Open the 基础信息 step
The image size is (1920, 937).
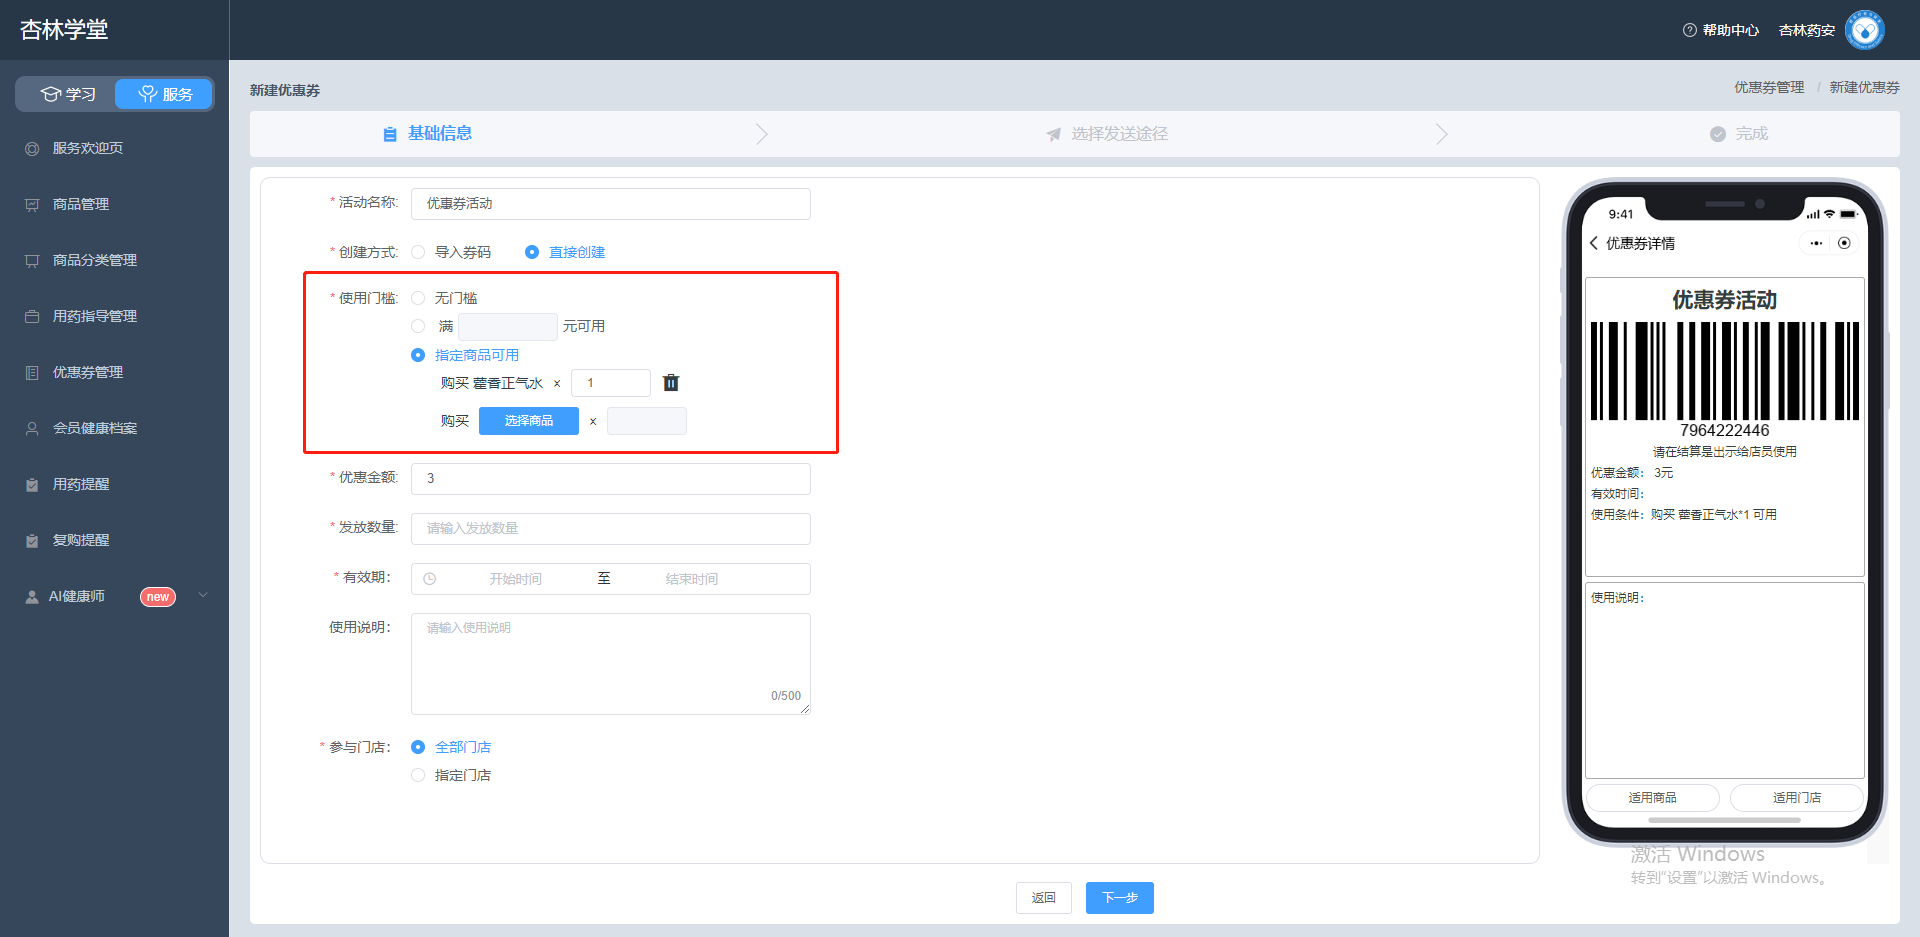click(x=428, y=134)
